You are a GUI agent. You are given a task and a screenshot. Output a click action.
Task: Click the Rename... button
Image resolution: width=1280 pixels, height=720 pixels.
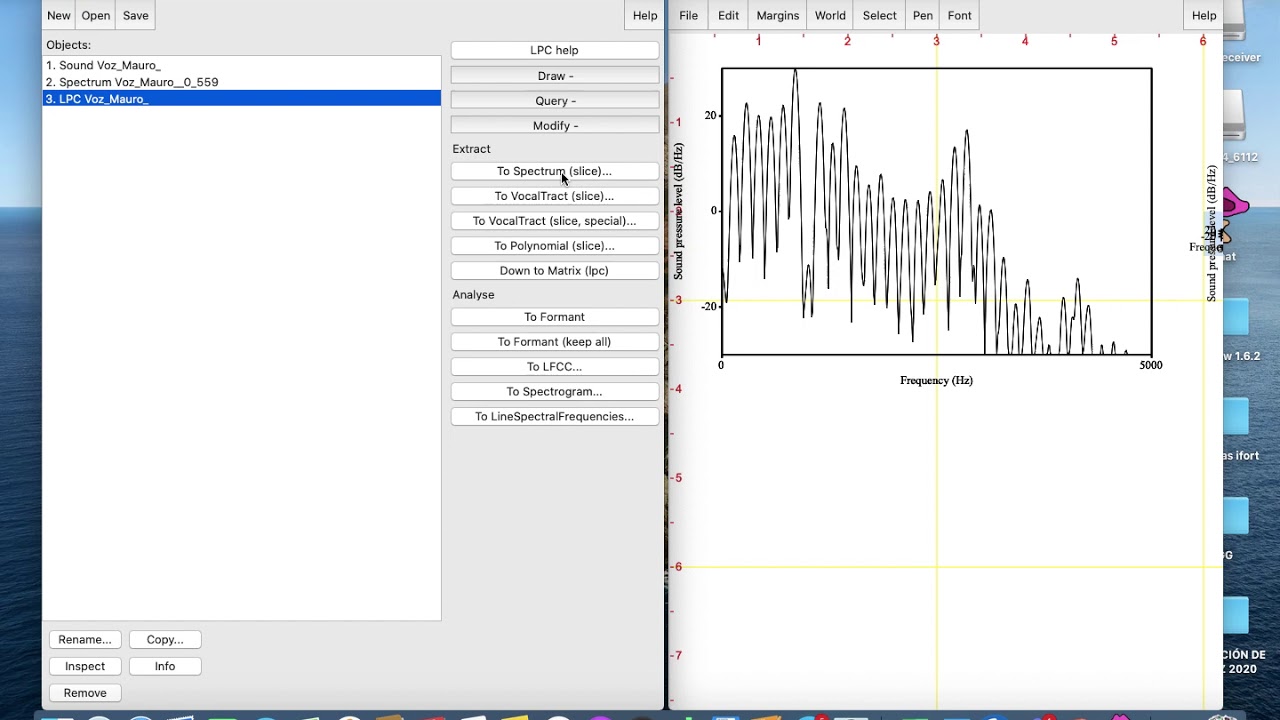point(85,640)
